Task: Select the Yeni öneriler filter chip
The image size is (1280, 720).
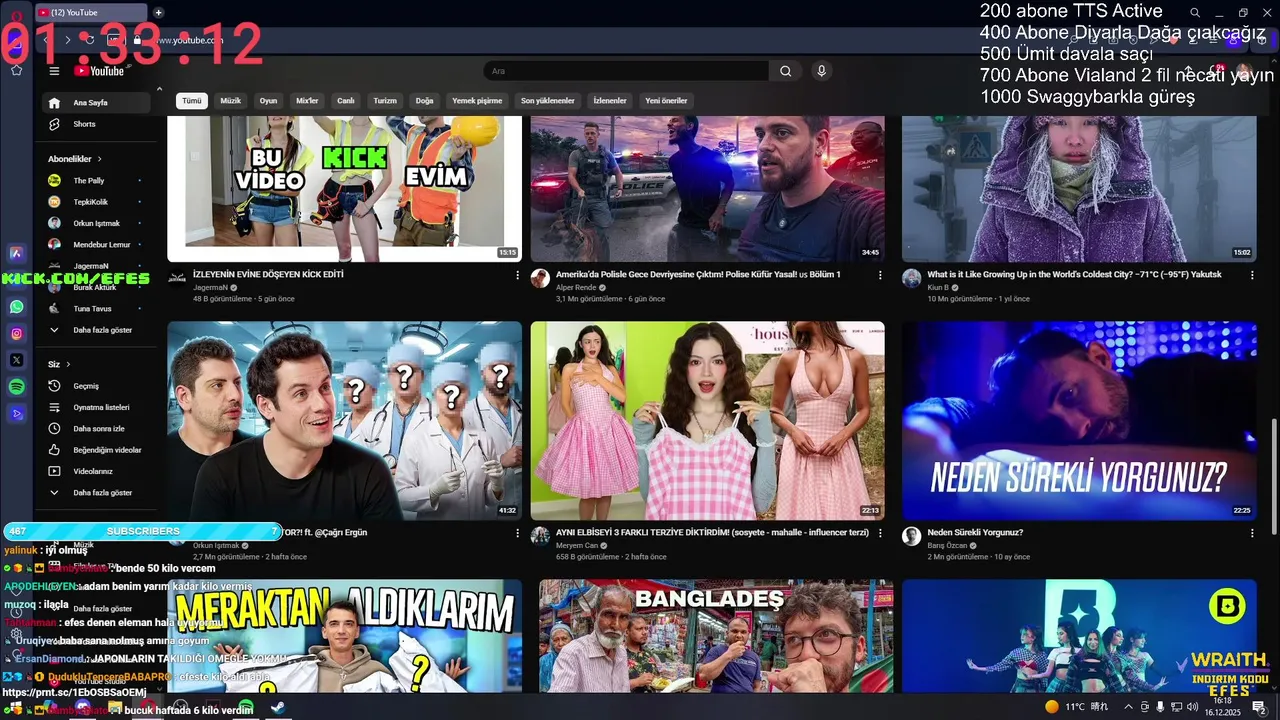Action: (666, 101)
